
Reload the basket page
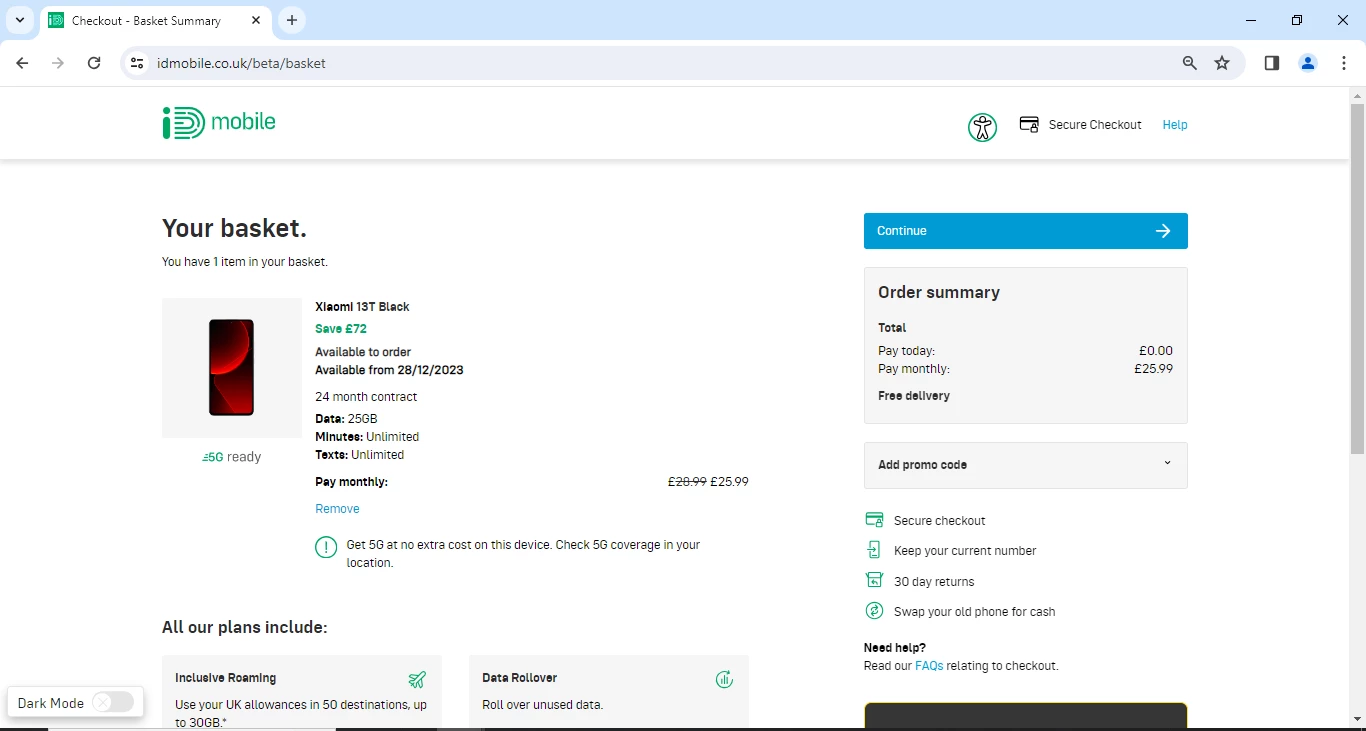coord(94,63)
